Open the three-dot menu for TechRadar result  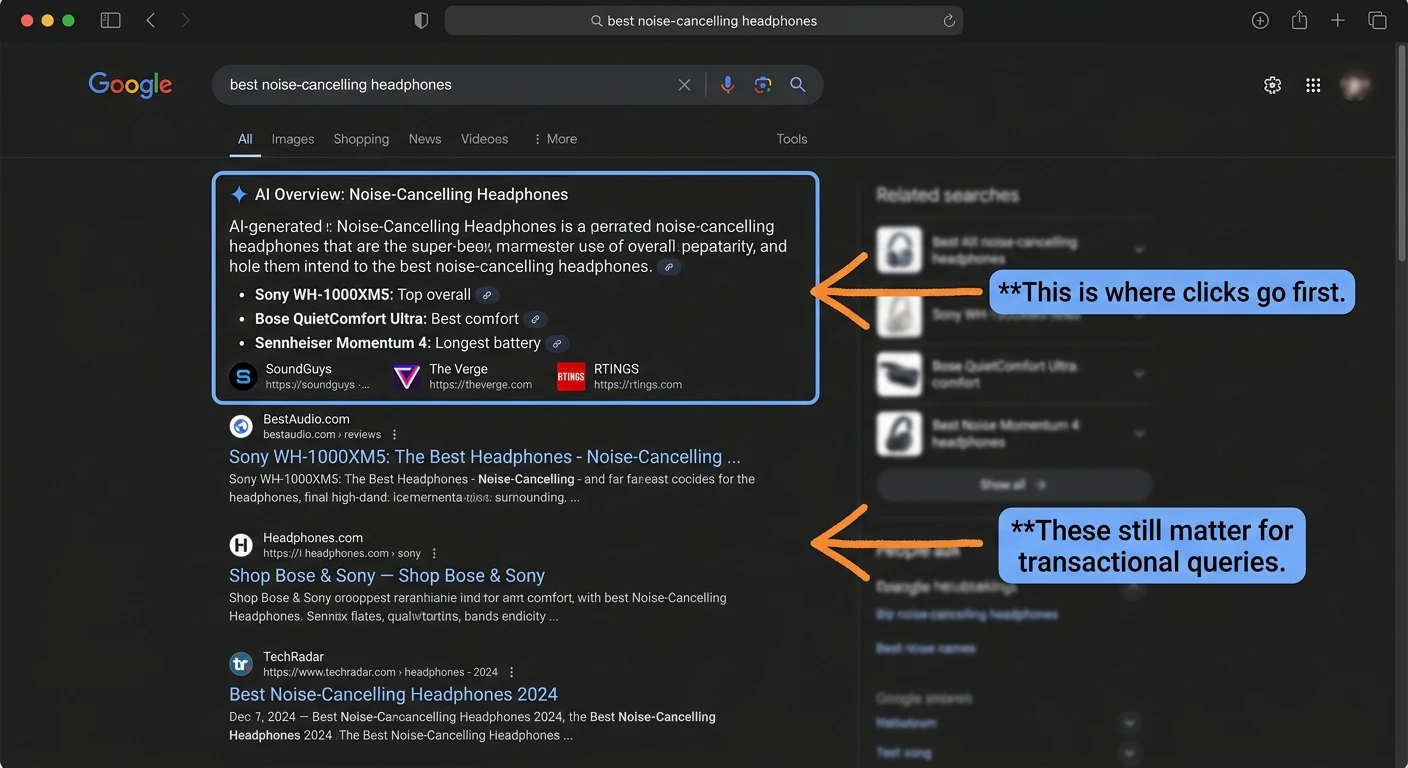pyautogui.click(x=512, y=672)
